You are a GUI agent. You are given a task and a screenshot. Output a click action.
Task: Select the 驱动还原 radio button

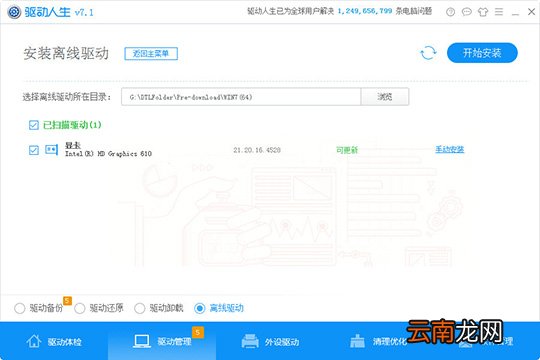80,308
